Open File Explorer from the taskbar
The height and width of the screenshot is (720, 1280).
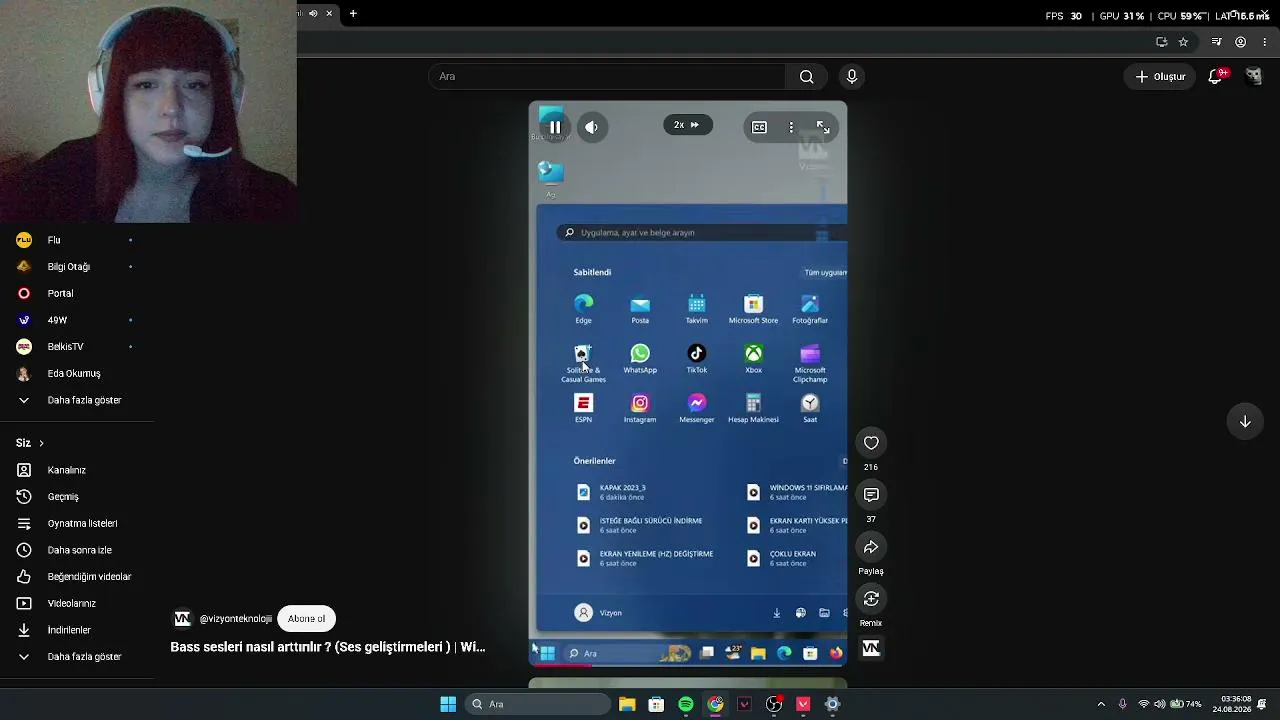coord(627,704)
